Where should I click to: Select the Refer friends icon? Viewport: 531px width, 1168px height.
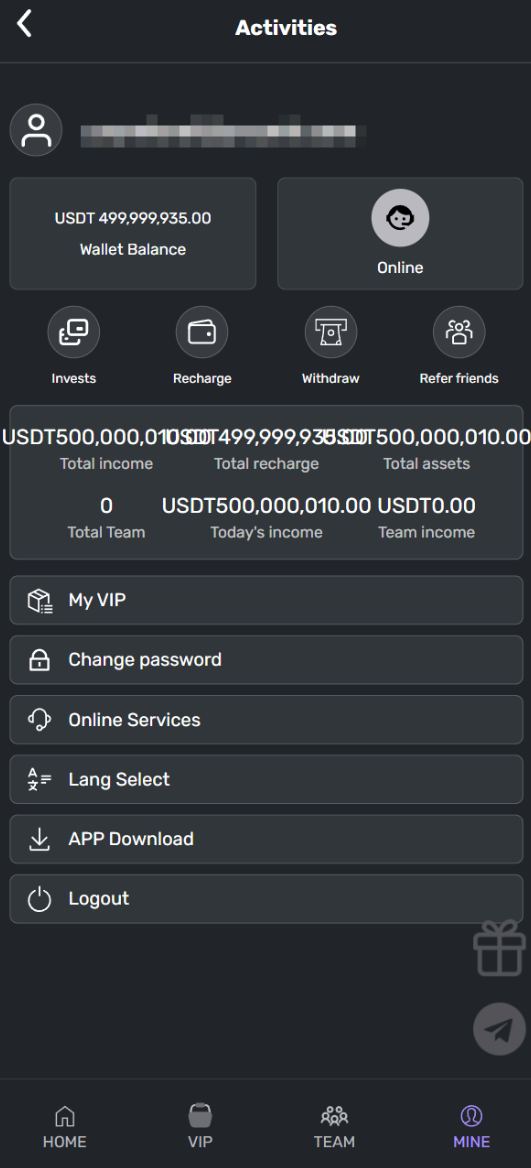459,332
